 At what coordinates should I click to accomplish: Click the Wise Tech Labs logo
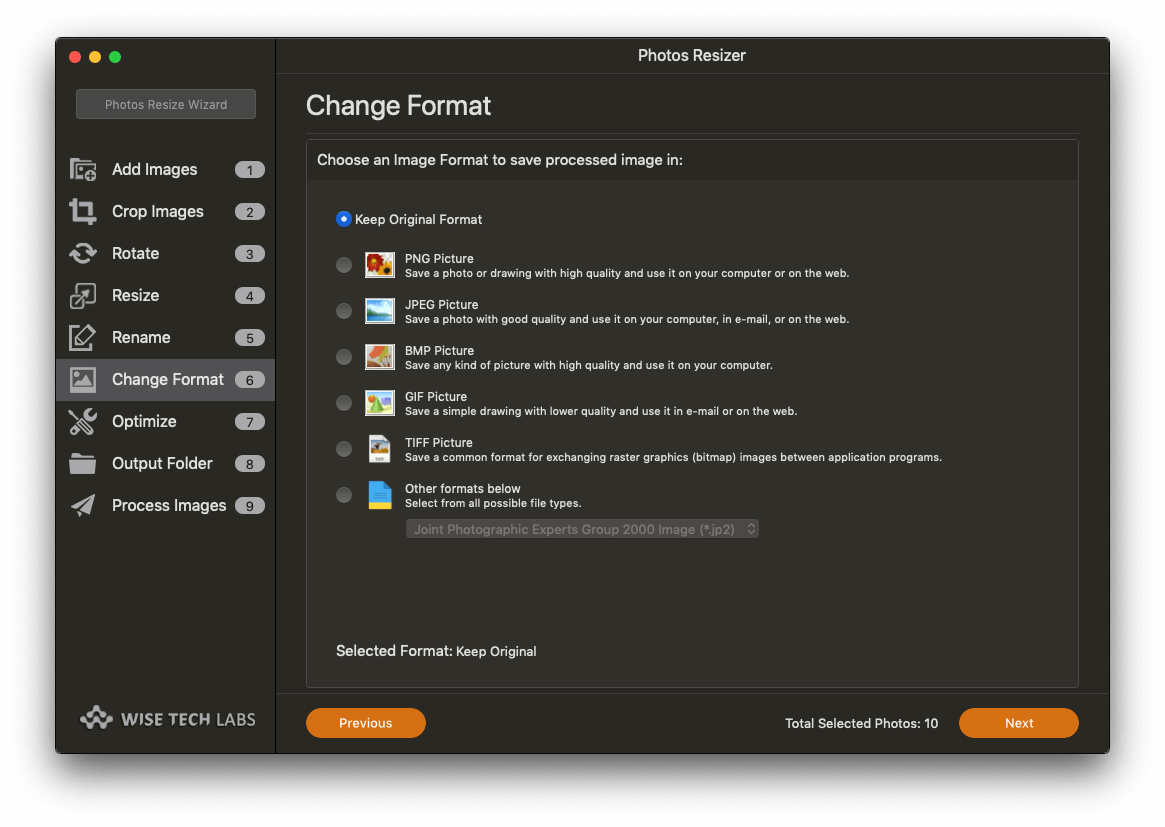168,719
